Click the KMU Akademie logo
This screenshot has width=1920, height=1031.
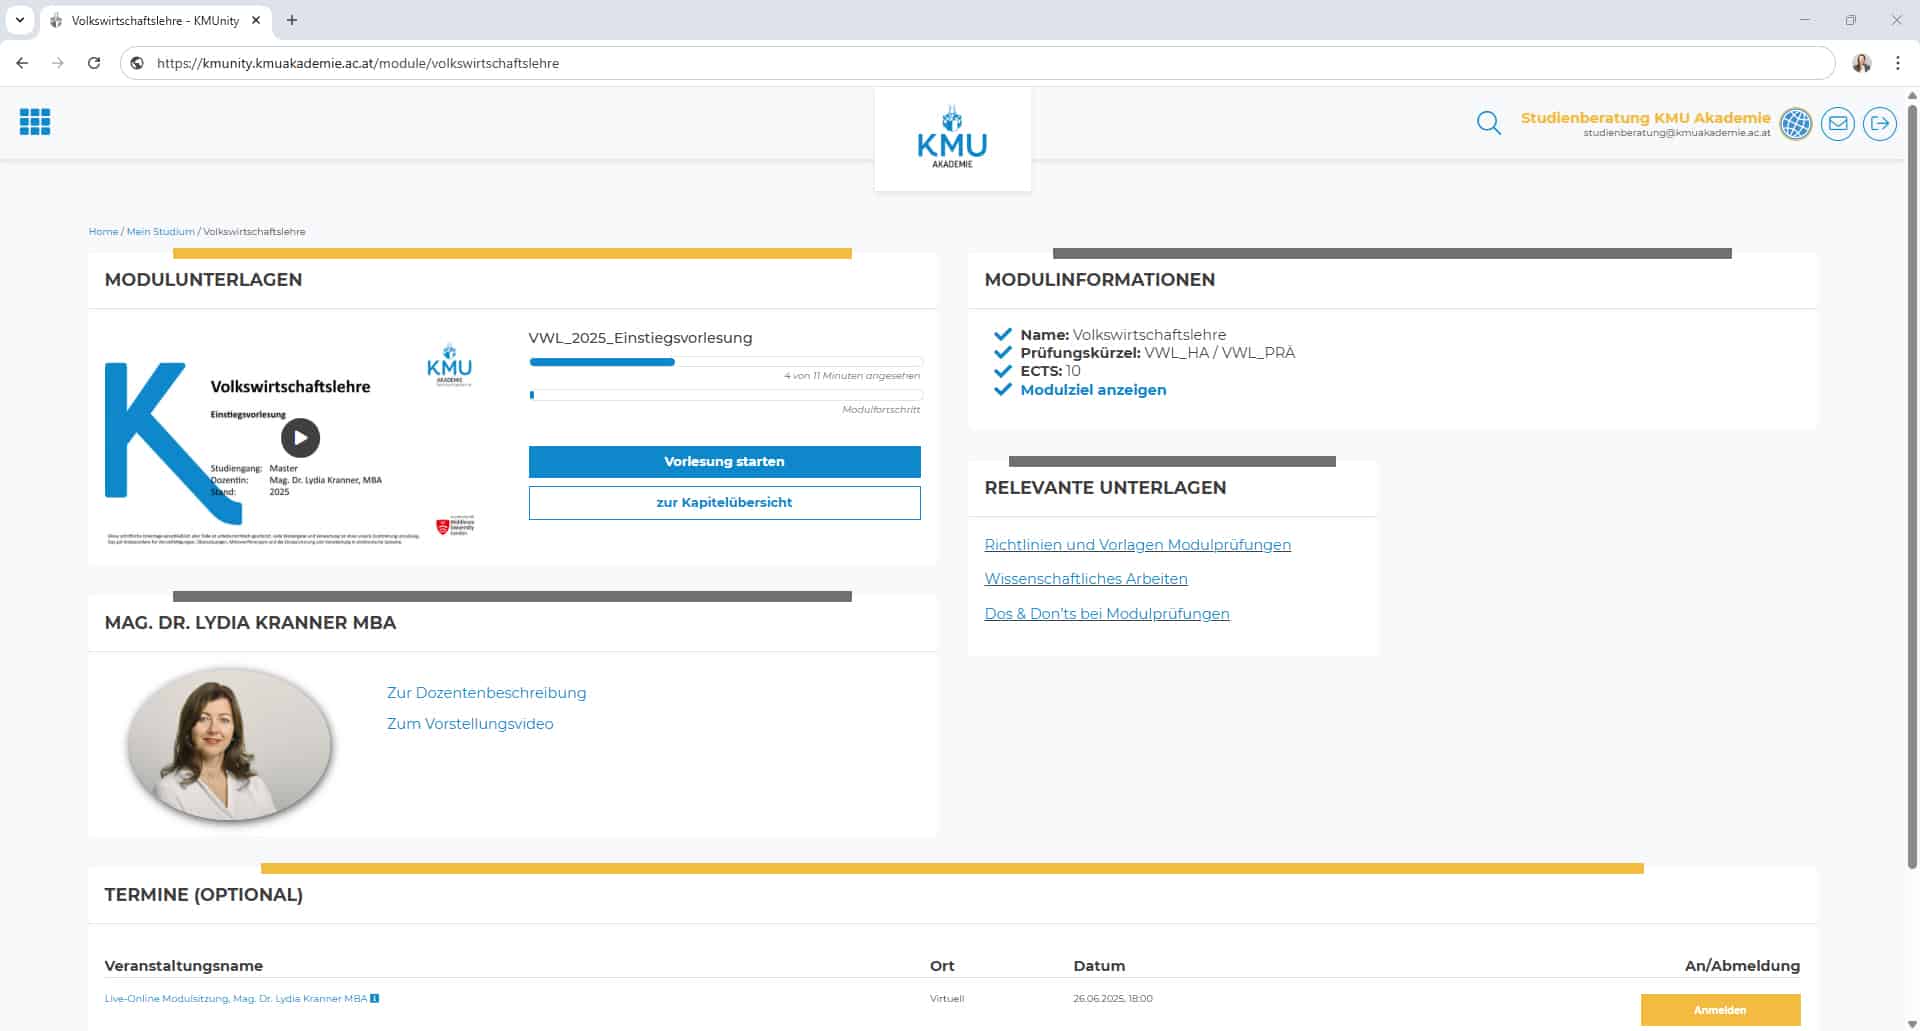[952, 138]
